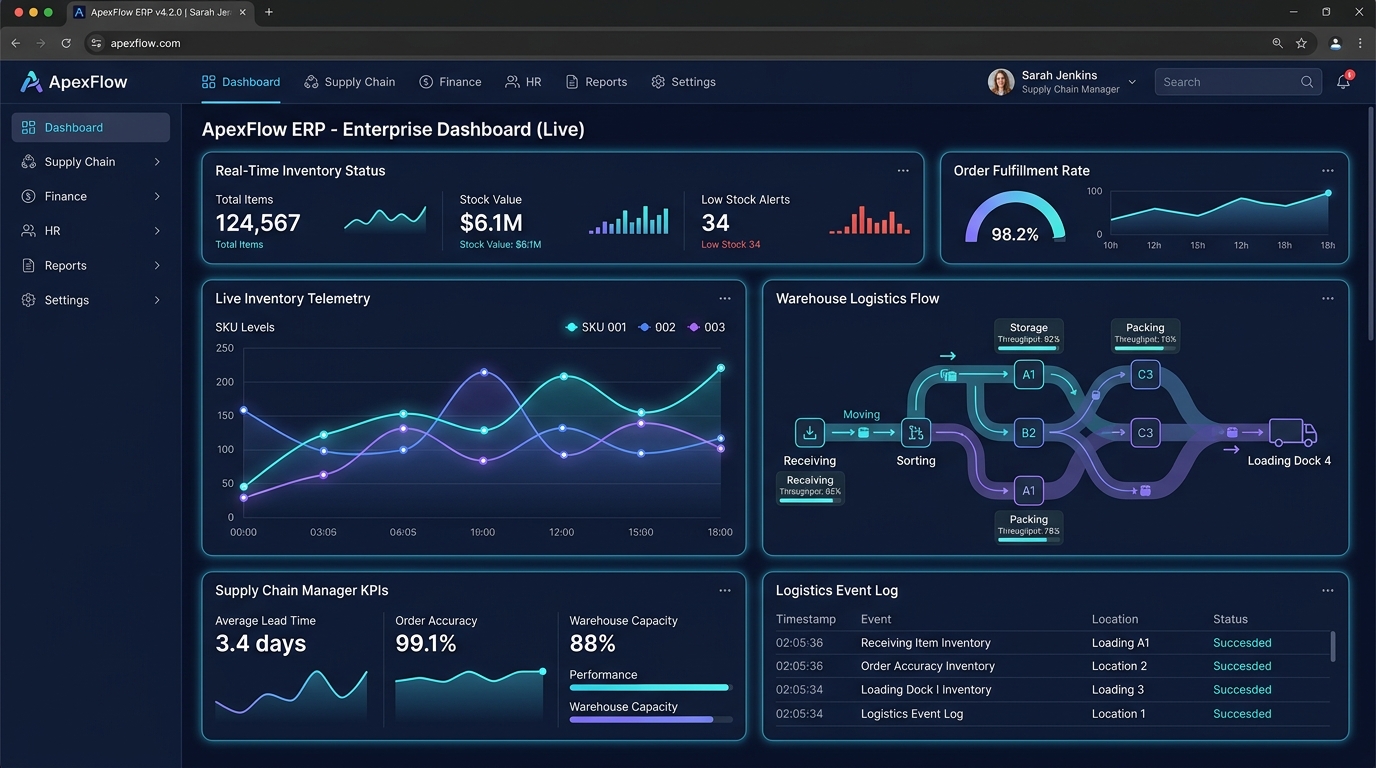Click the Logistics Event Log scrollbar
1376x768 pixels.
pos(1333,646)
